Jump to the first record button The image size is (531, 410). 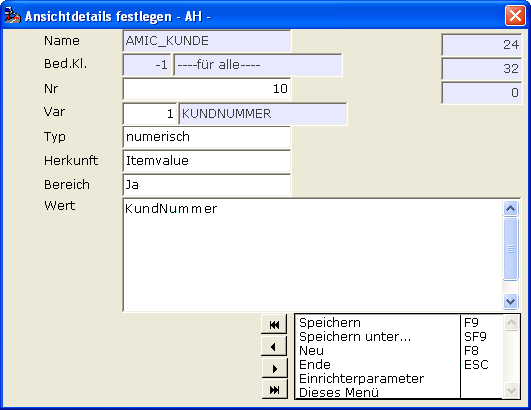(x=274, y=324)
